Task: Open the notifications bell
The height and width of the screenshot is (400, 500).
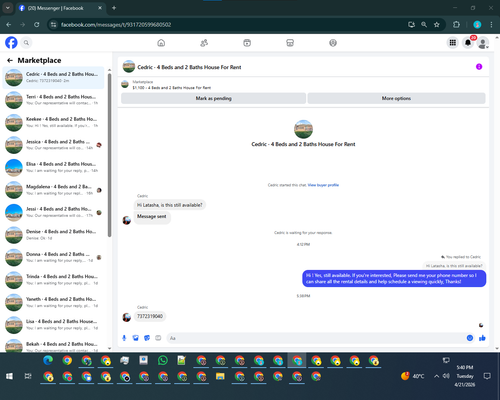Action: coord(468,43)
